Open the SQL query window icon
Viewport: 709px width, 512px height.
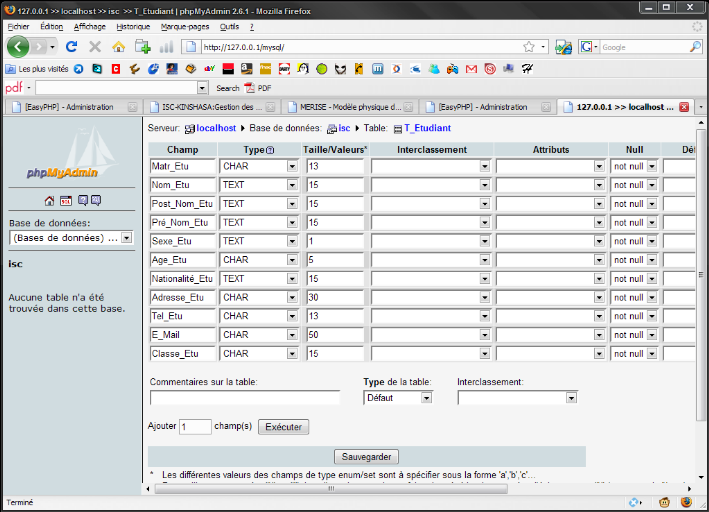(65, 201)
